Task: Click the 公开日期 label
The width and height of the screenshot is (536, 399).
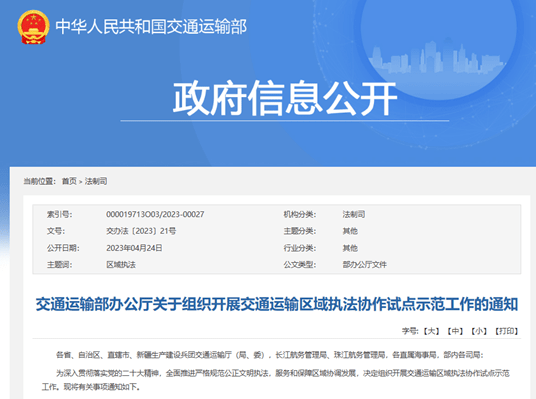Action: pos(63,248)
